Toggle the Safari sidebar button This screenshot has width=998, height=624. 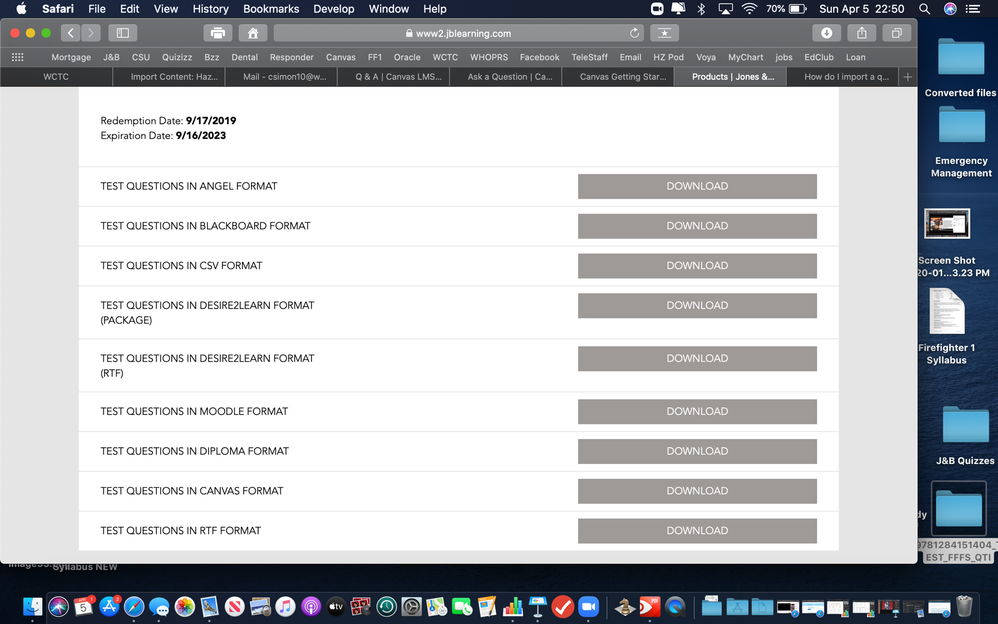tap(123, 33)
